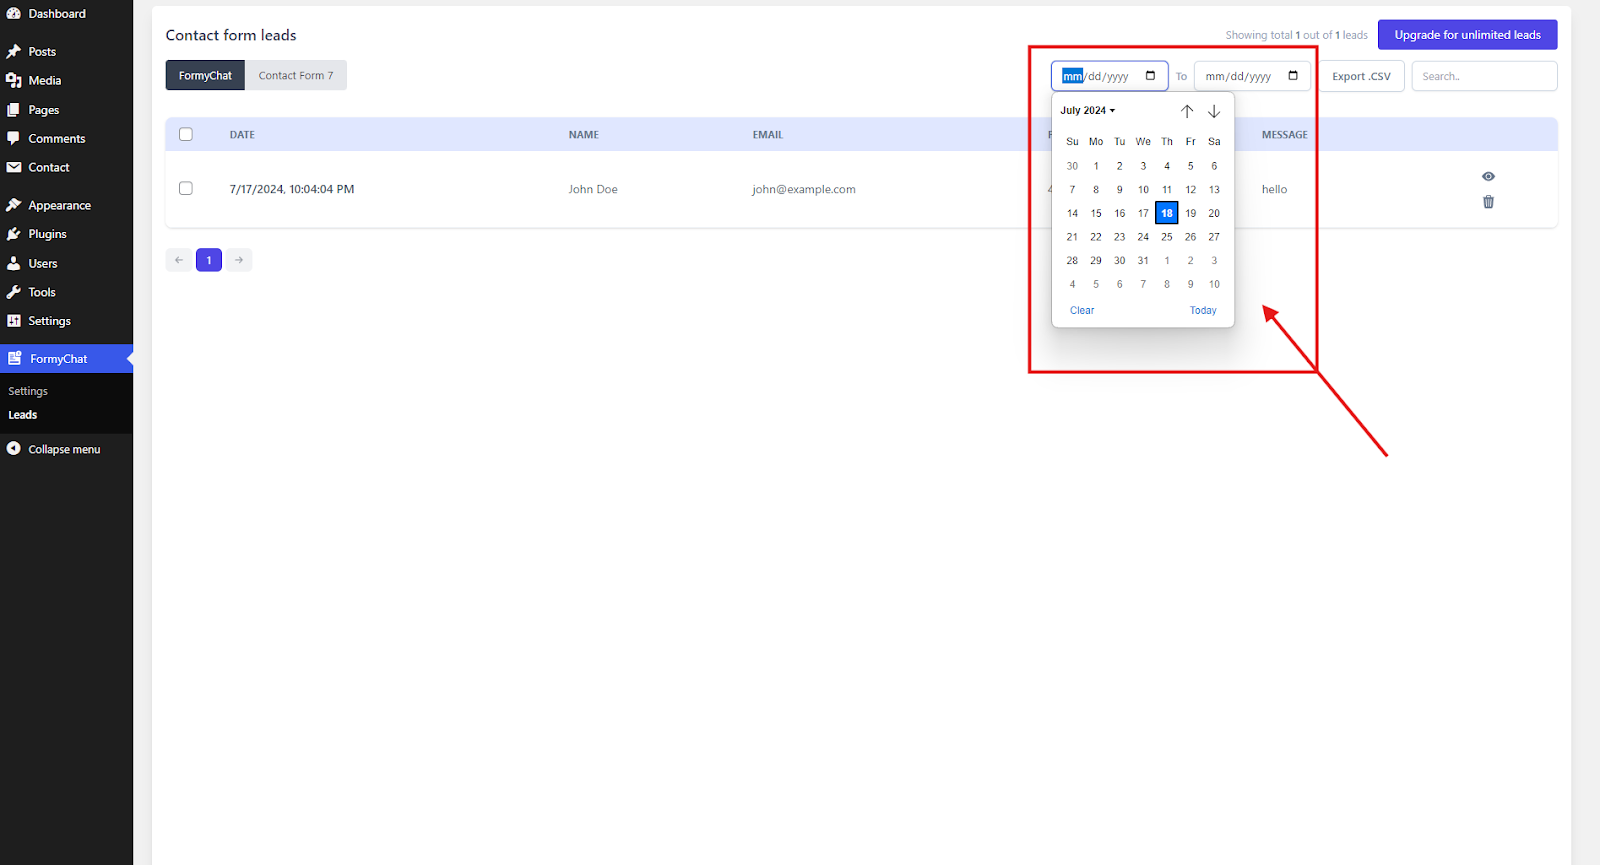Click the MESSAGE column header

point(1285,135)
